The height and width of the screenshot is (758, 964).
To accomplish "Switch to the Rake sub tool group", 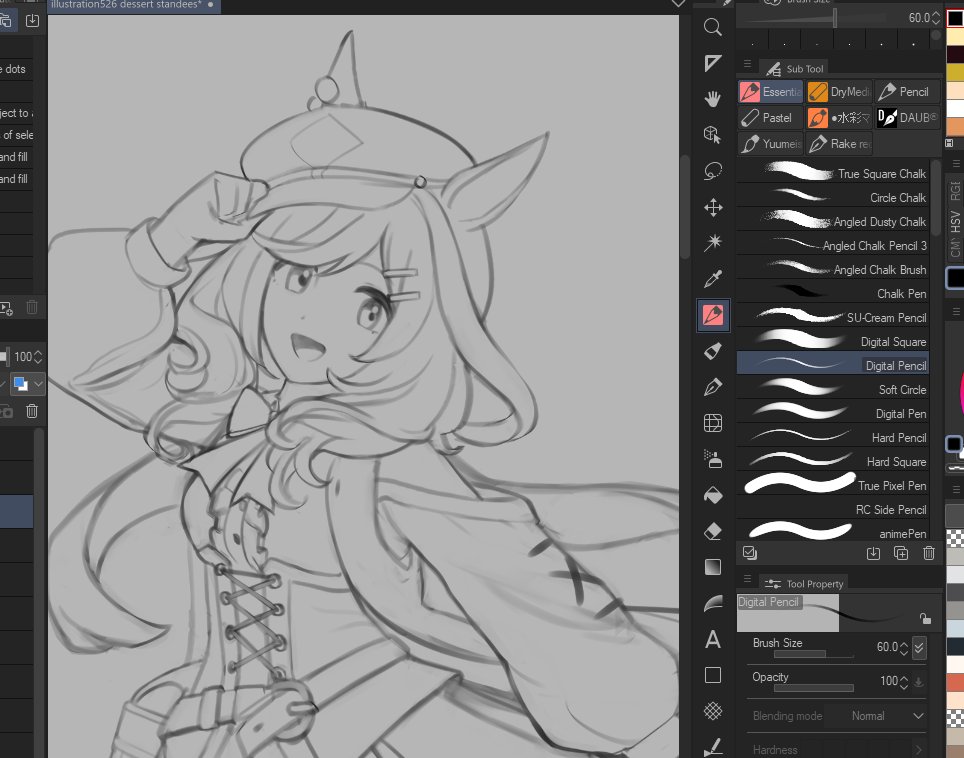I will point(839,143).
